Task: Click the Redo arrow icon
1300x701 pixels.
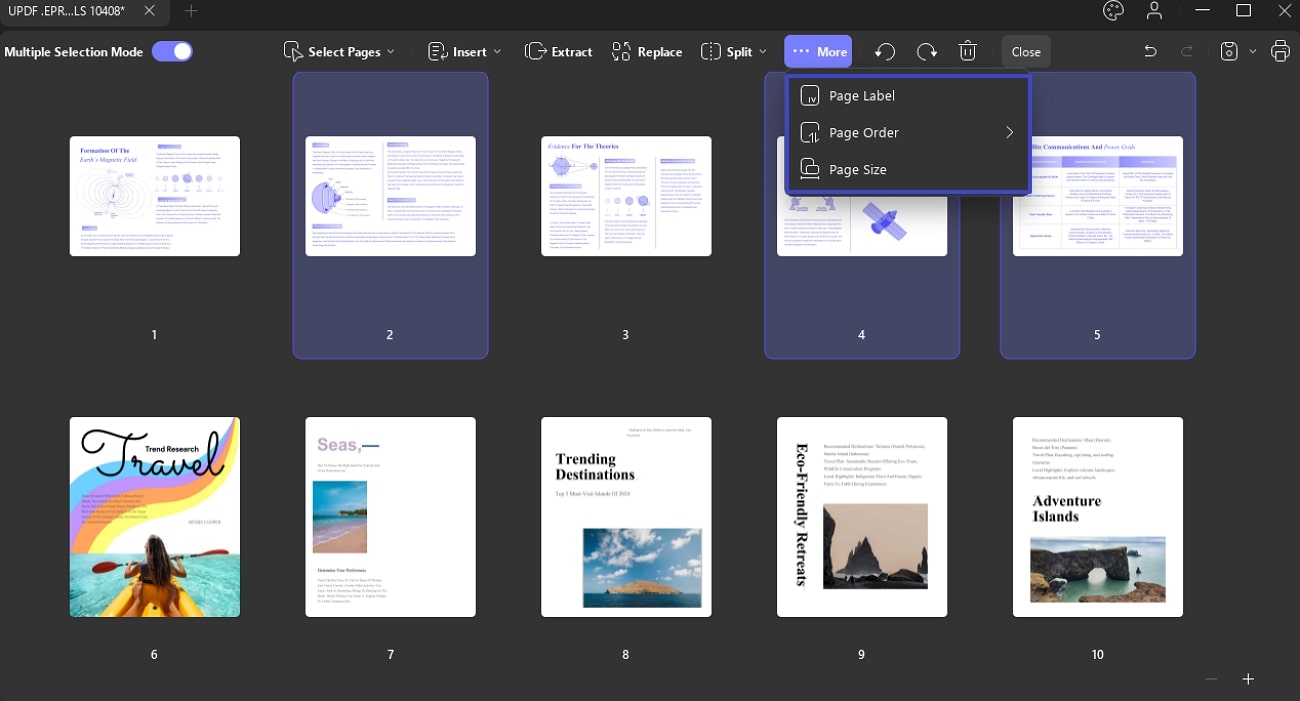Action: tap(1187, 51)
